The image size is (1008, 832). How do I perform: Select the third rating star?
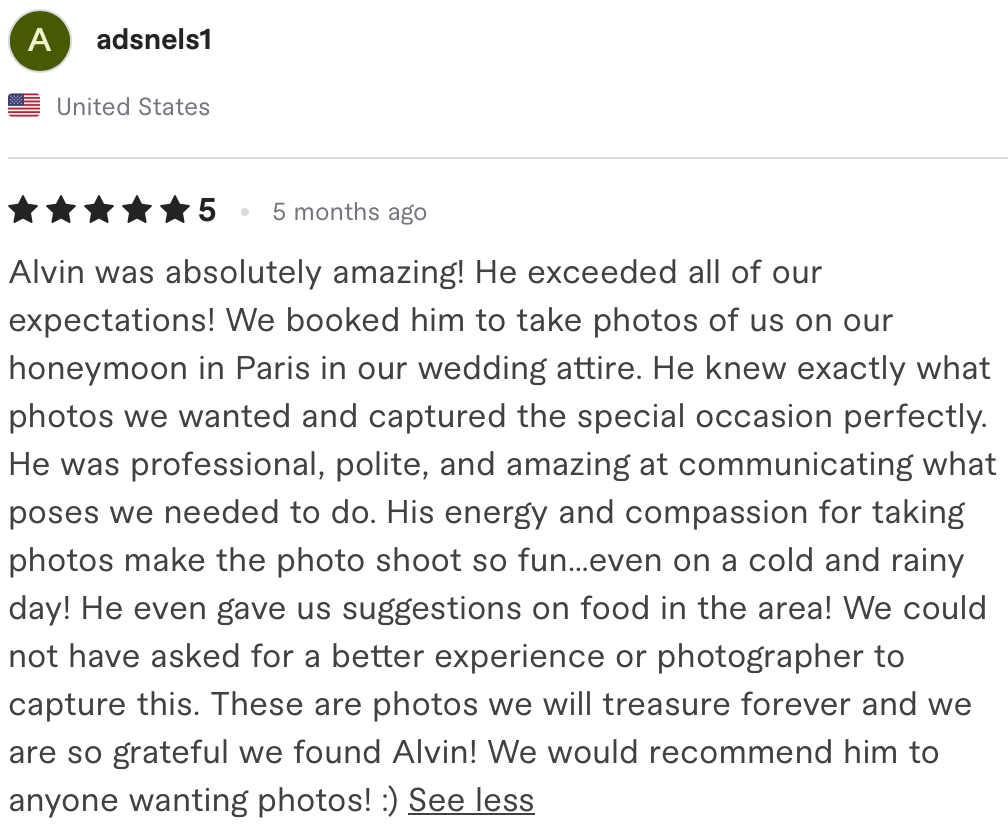pos(100,210)
